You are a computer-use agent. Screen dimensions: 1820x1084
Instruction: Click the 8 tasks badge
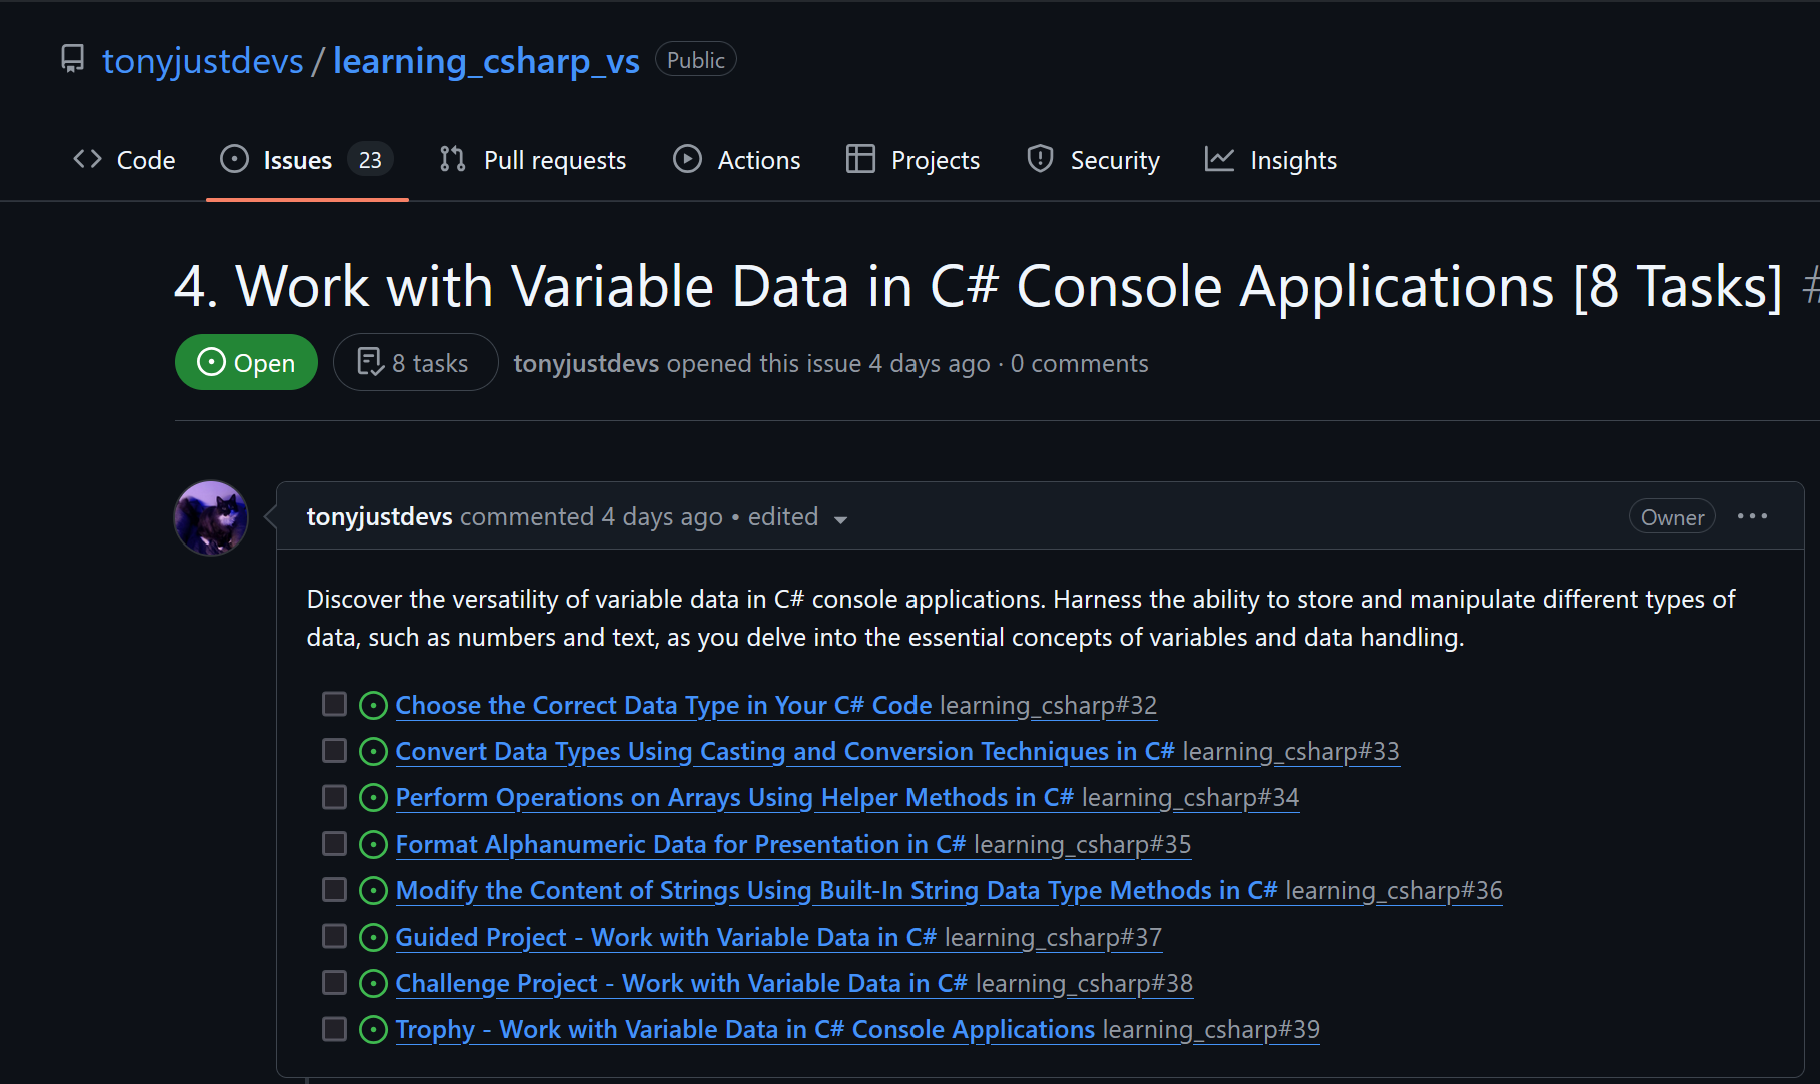415,362
